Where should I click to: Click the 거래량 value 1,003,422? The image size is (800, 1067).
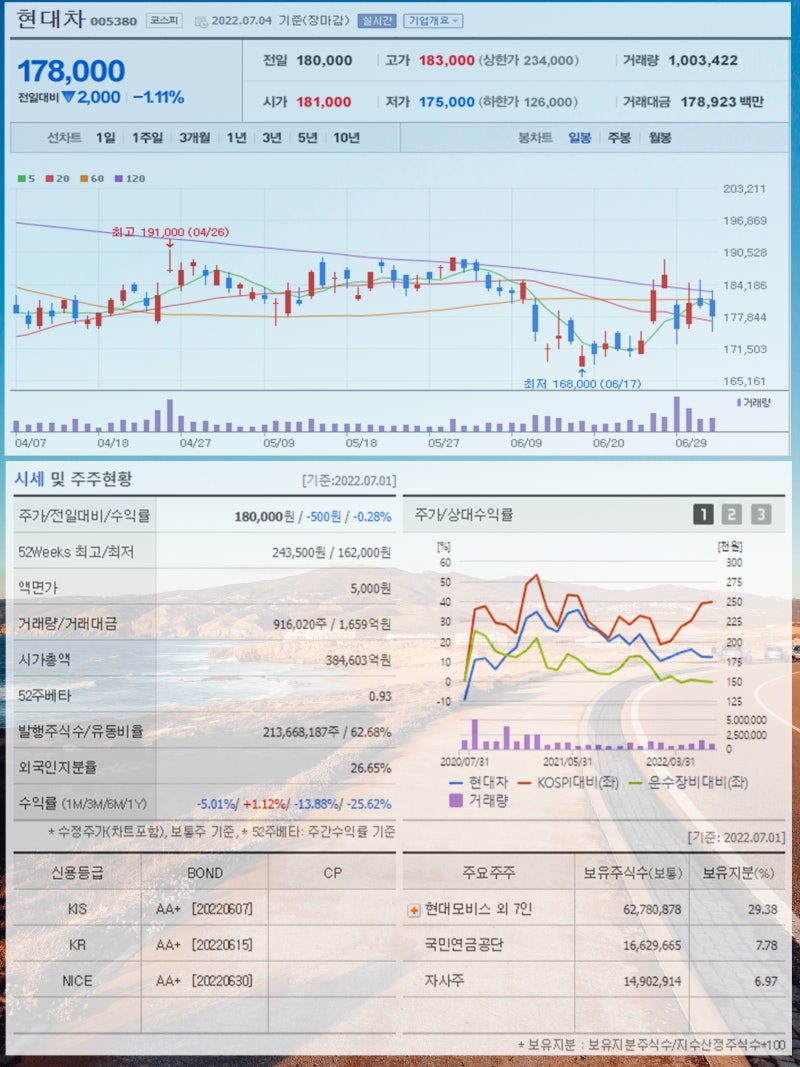(703, 61)
